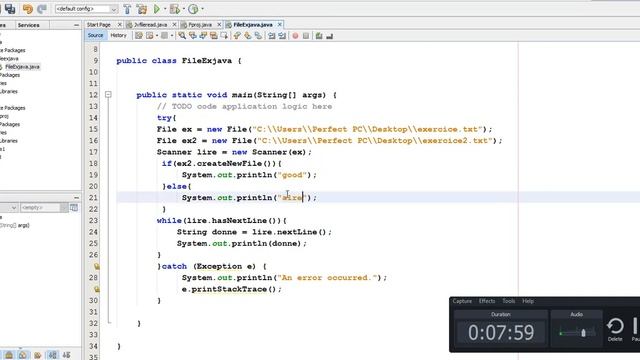Clean and Build project icon

(x=142, y=9)
